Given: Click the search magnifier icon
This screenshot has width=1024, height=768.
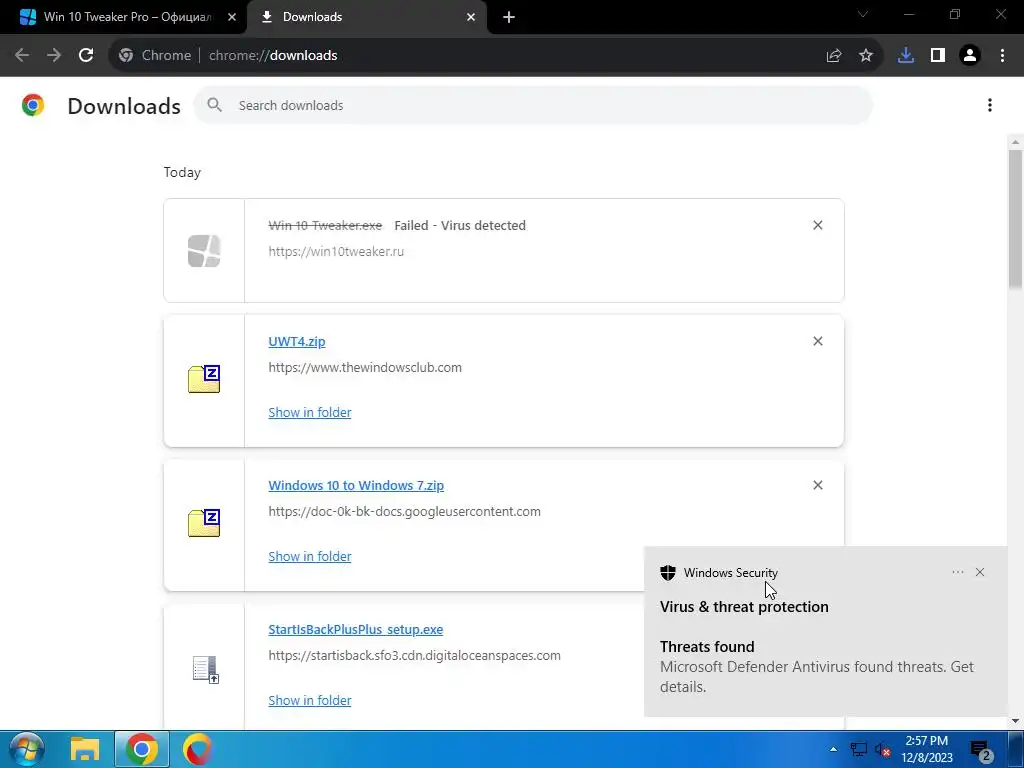Looking at the screenshot, I should pos(214,104).
